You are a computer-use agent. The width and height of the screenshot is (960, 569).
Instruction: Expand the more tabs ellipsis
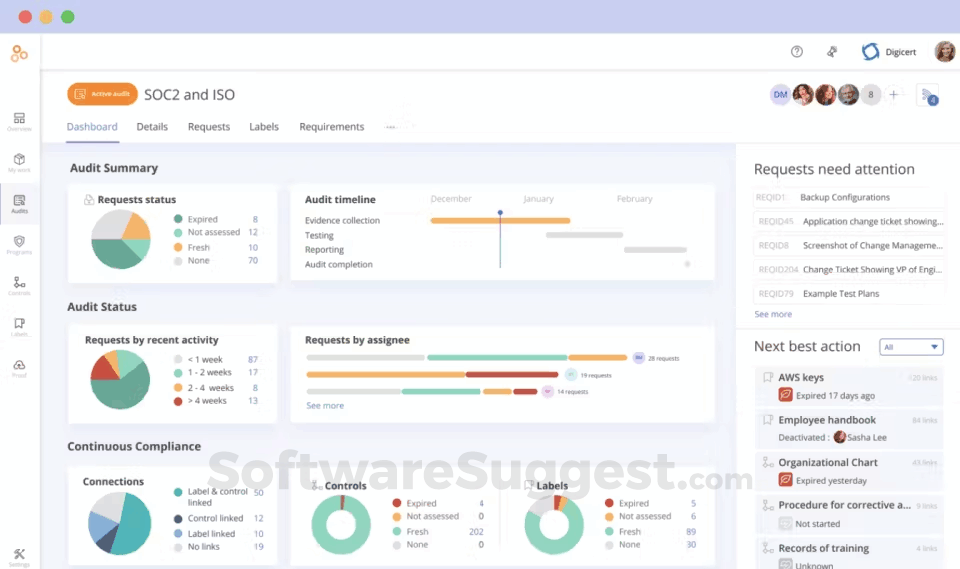pos(391,127)
